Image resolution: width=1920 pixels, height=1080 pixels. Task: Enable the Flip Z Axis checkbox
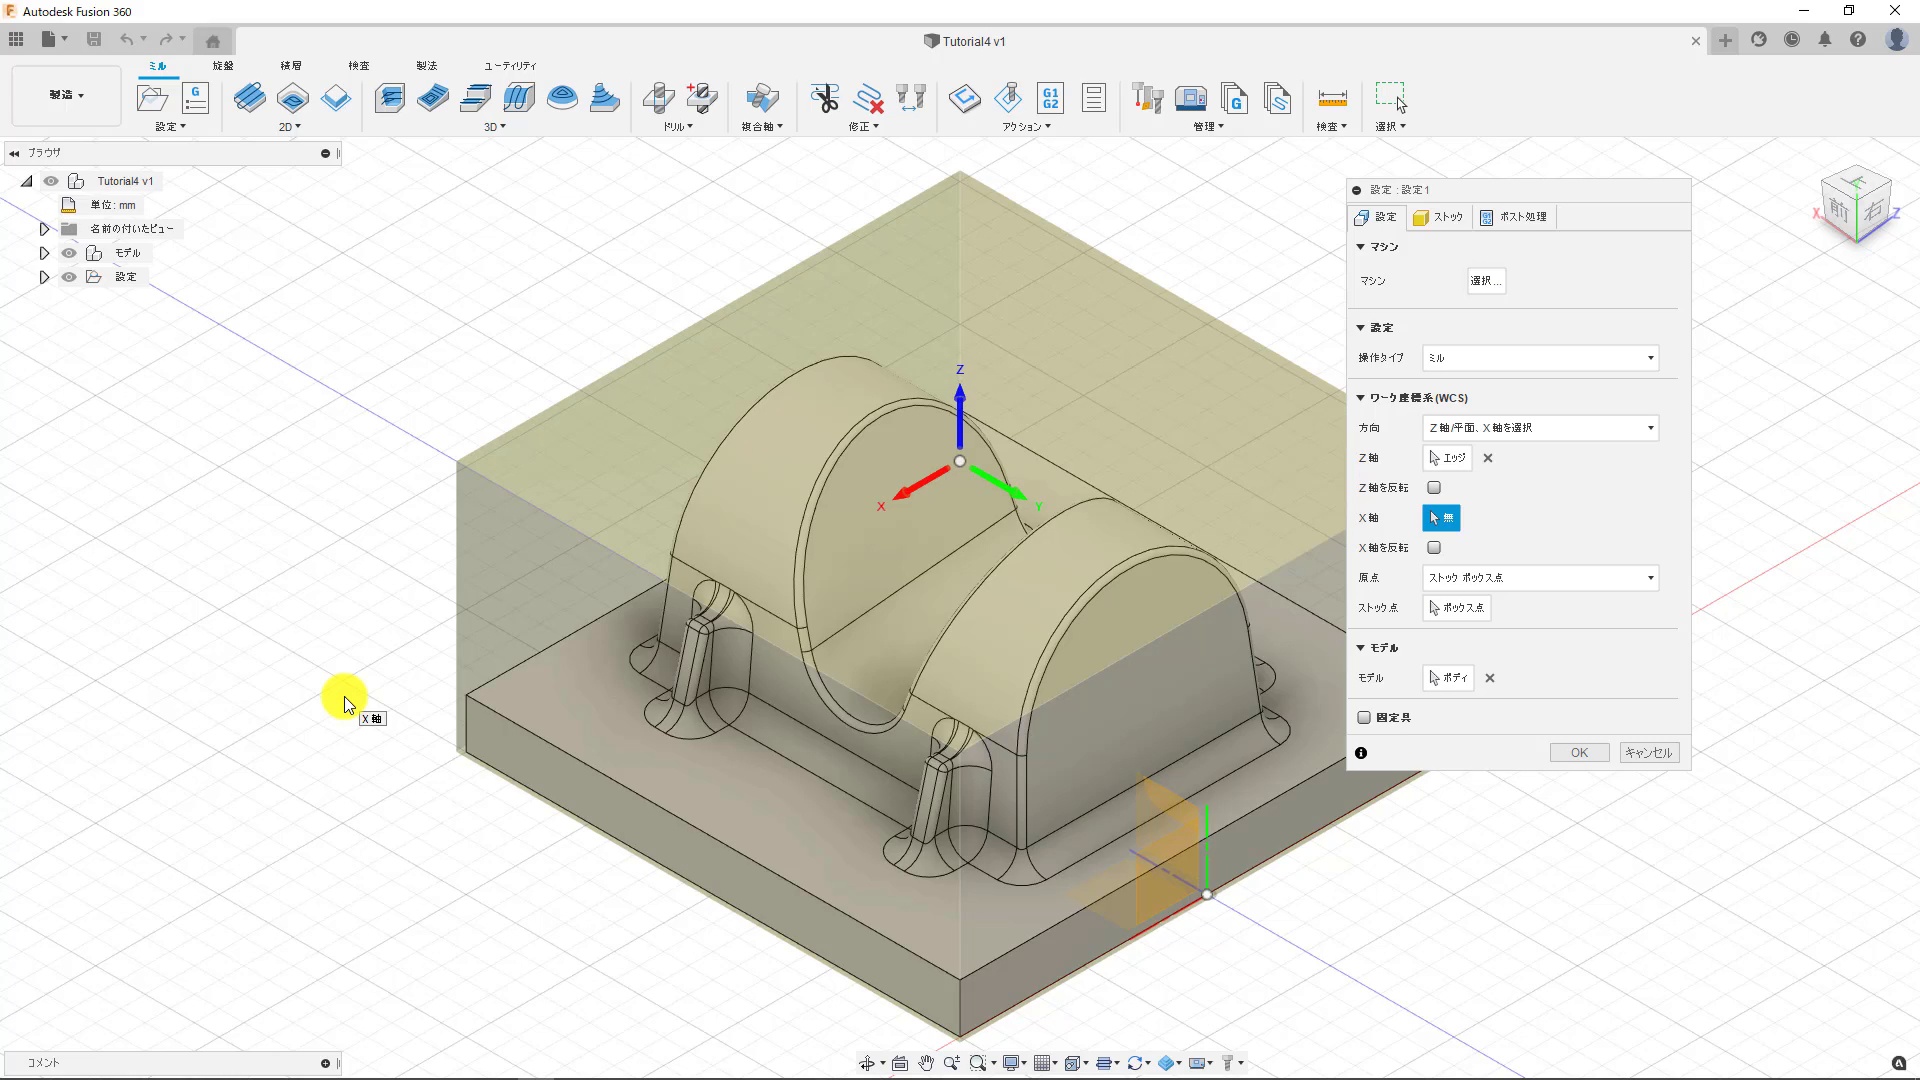1434,488
